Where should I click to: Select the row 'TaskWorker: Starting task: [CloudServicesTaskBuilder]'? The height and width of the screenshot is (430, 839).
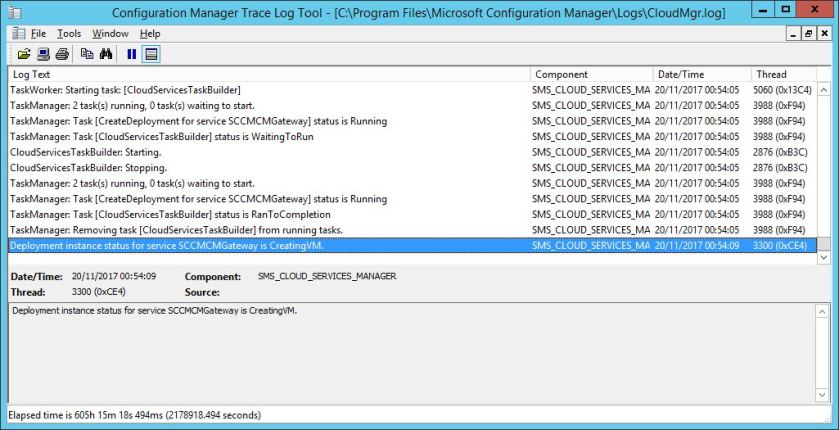[x=412, y=90]
